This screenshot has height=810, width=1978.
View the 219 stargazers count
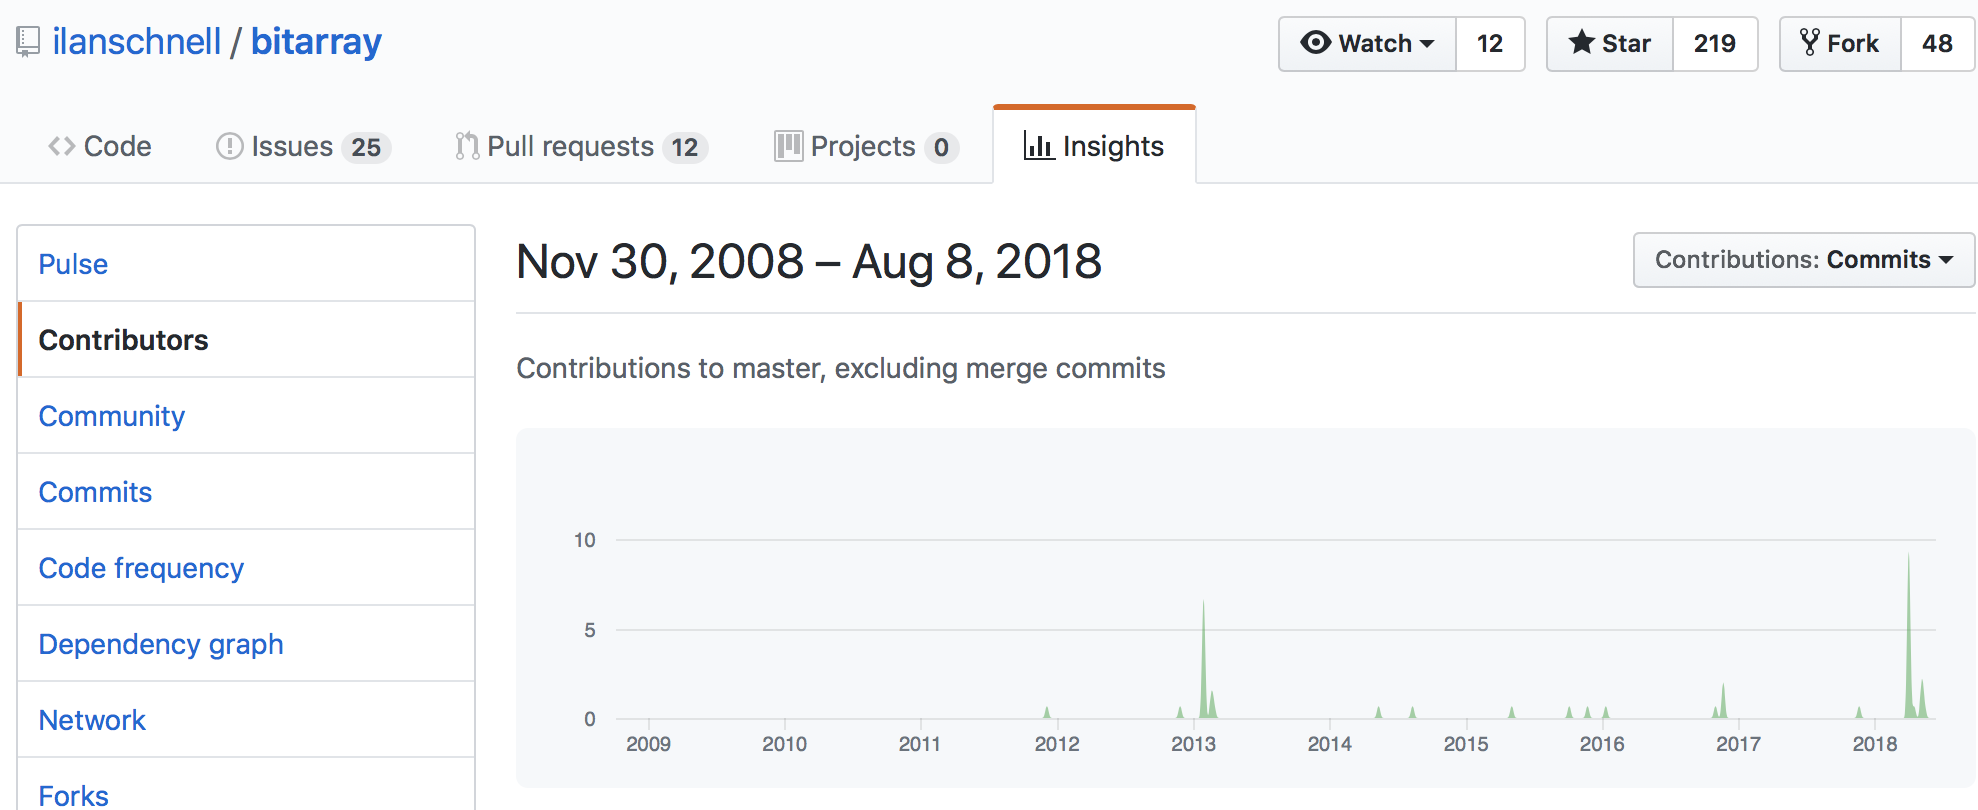pyautogui.click(x=1715, y=44)
